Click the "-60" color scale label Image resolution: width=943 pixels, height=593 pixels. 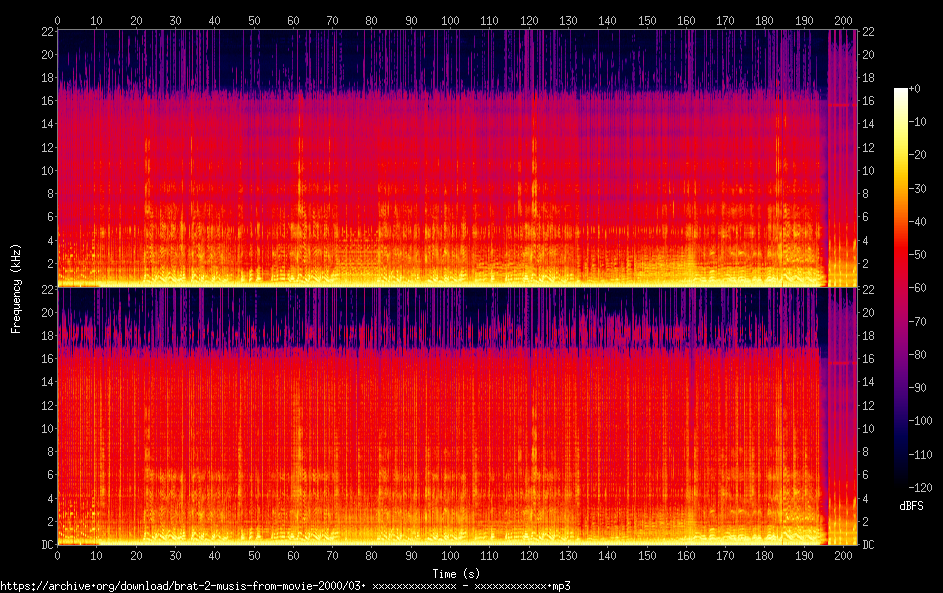pos(918,287)
